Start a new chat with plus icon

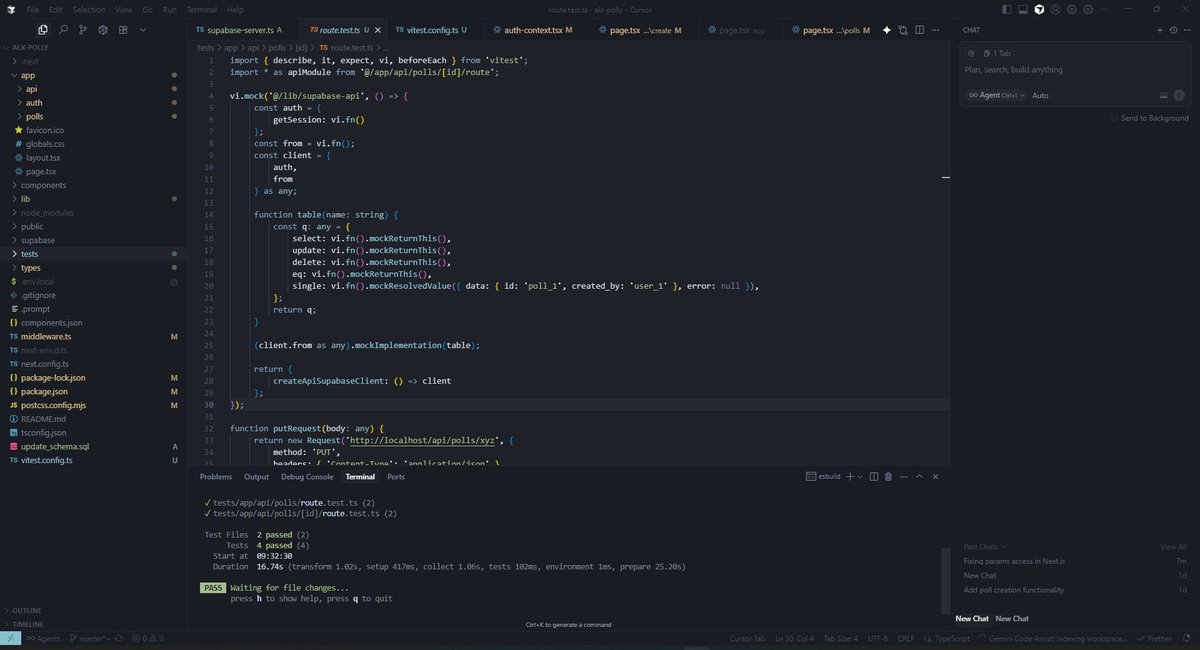click(1159, 30)
